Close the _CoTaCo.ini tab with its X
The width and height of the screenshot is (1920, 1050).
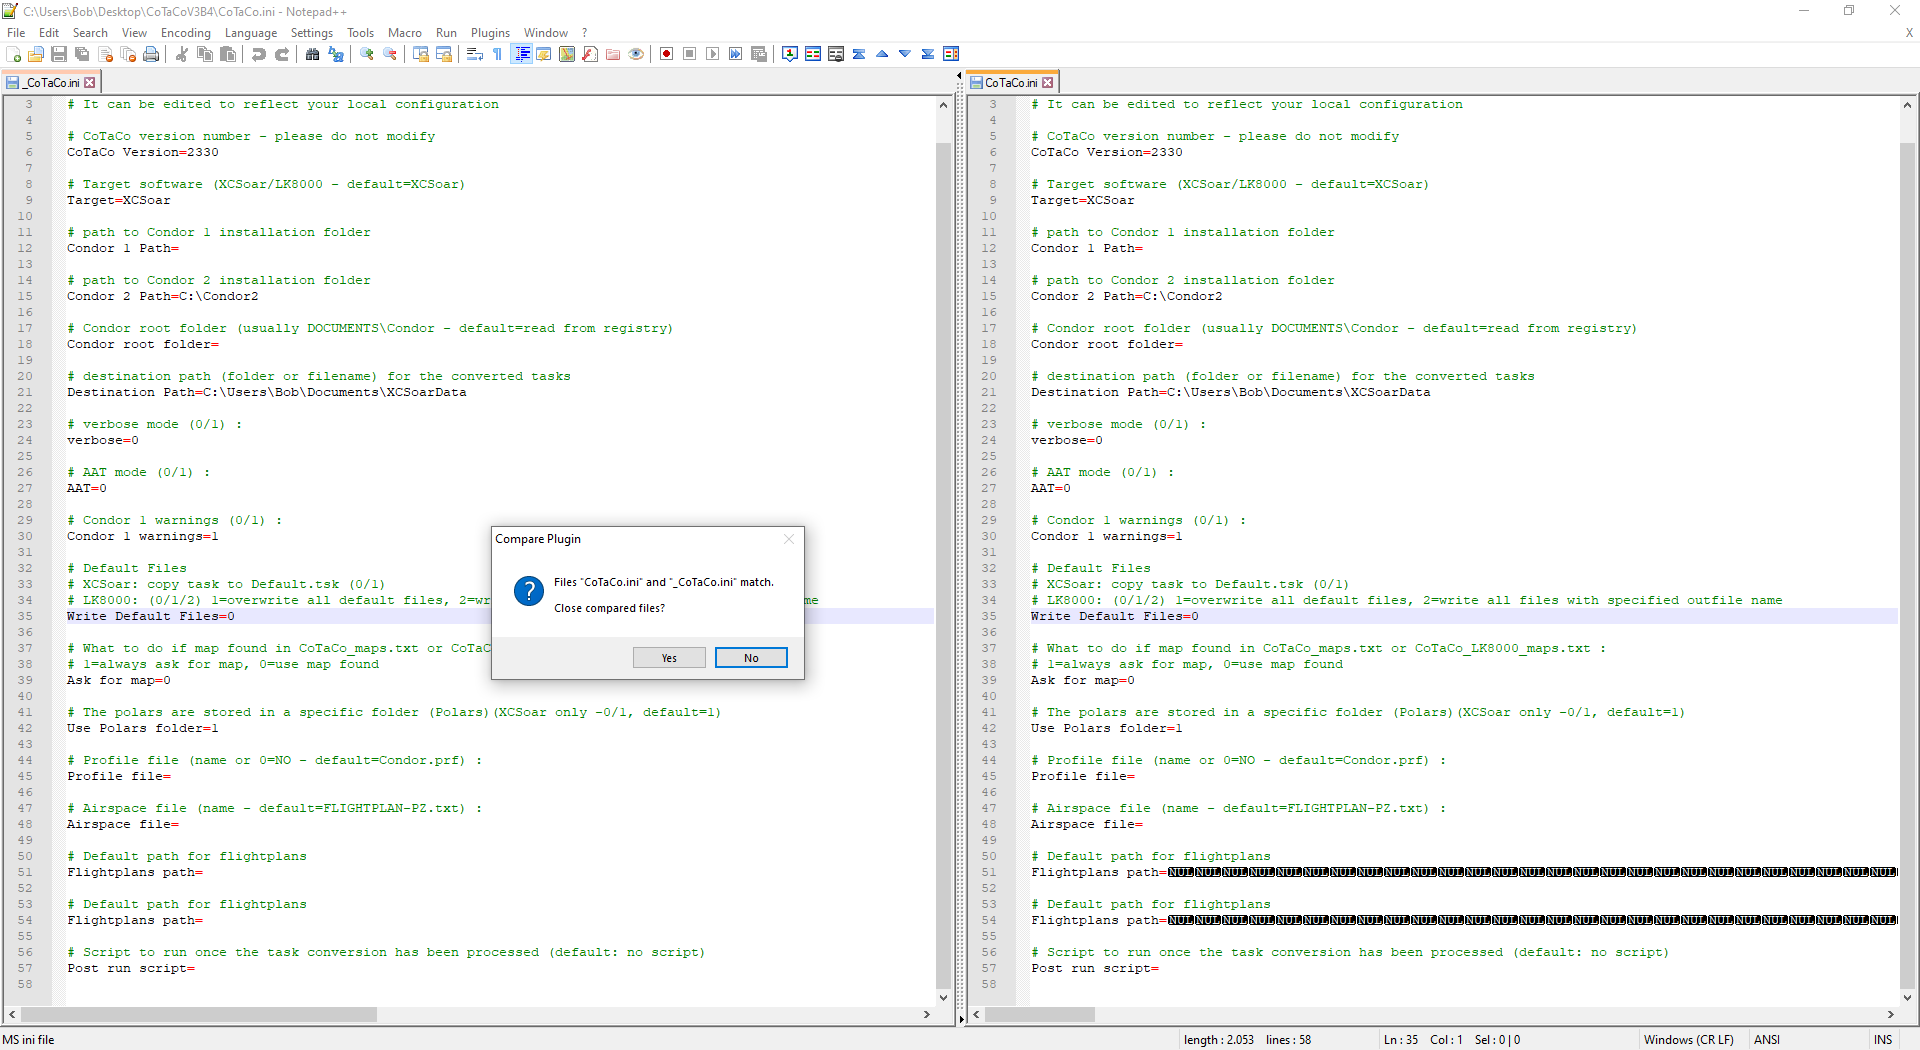(90, 83)
